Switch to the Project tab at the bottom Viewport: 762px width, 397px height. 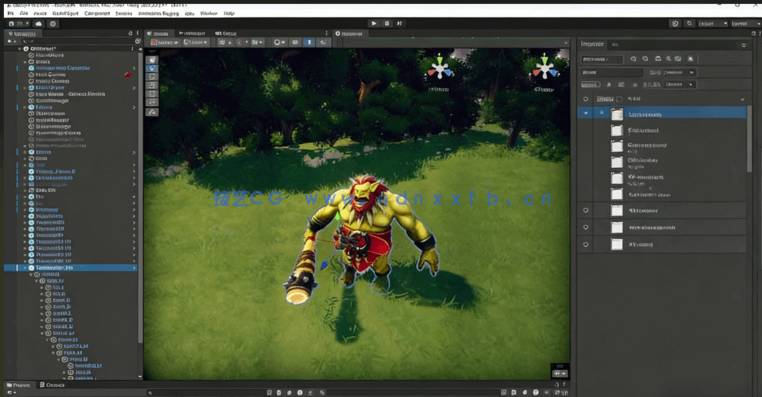[18, 385]
